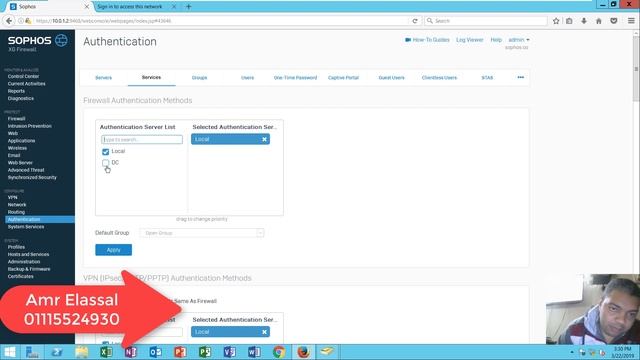Open Excel from the taskbar
This screenshot has height=360, width=640.
point(106,352)
